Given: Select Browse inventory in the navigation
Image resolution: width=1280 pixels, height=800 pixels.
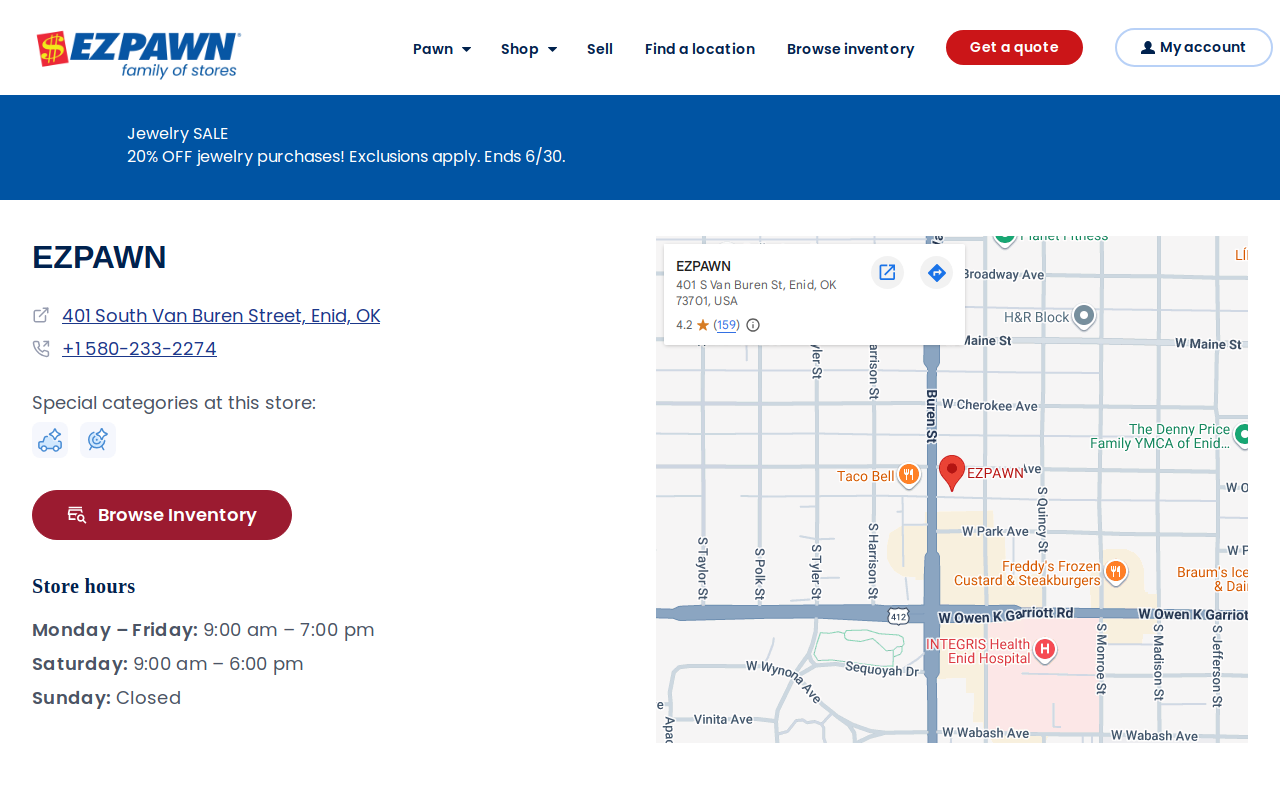Looking at the screenshot, I should tap(850, 49).
